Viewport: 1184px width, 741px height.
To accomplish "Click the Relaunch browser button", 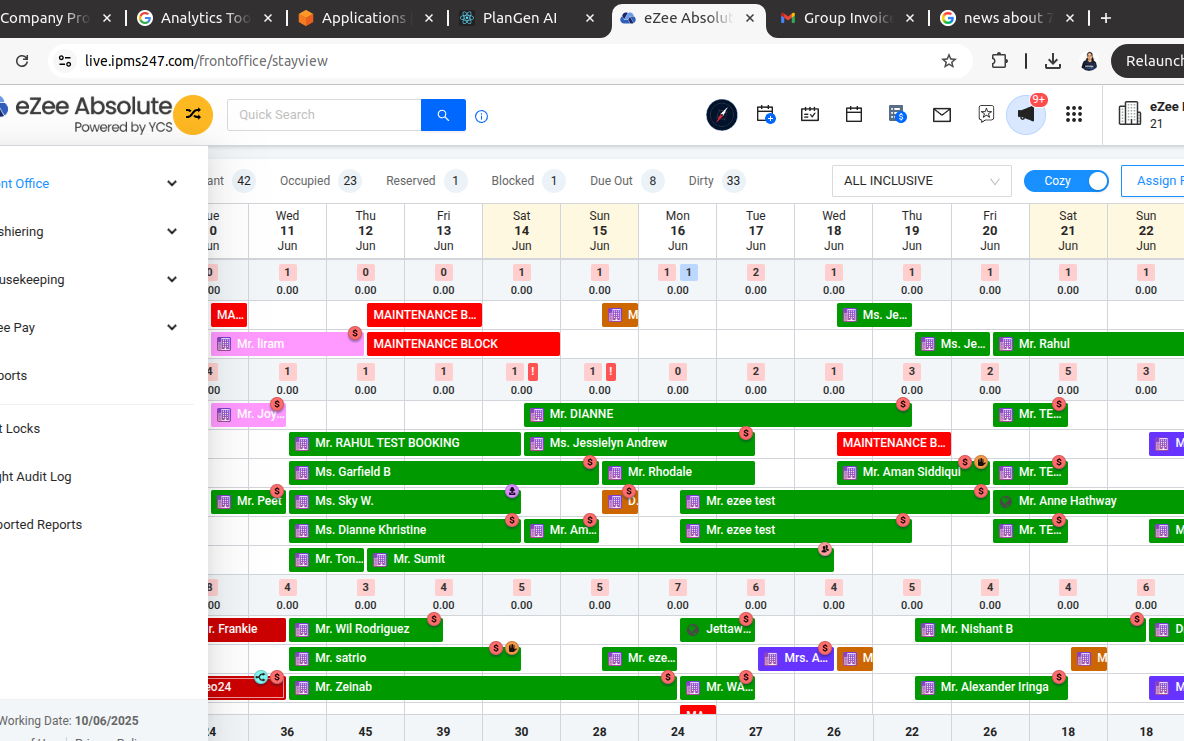I will (x=1149, y=61).
